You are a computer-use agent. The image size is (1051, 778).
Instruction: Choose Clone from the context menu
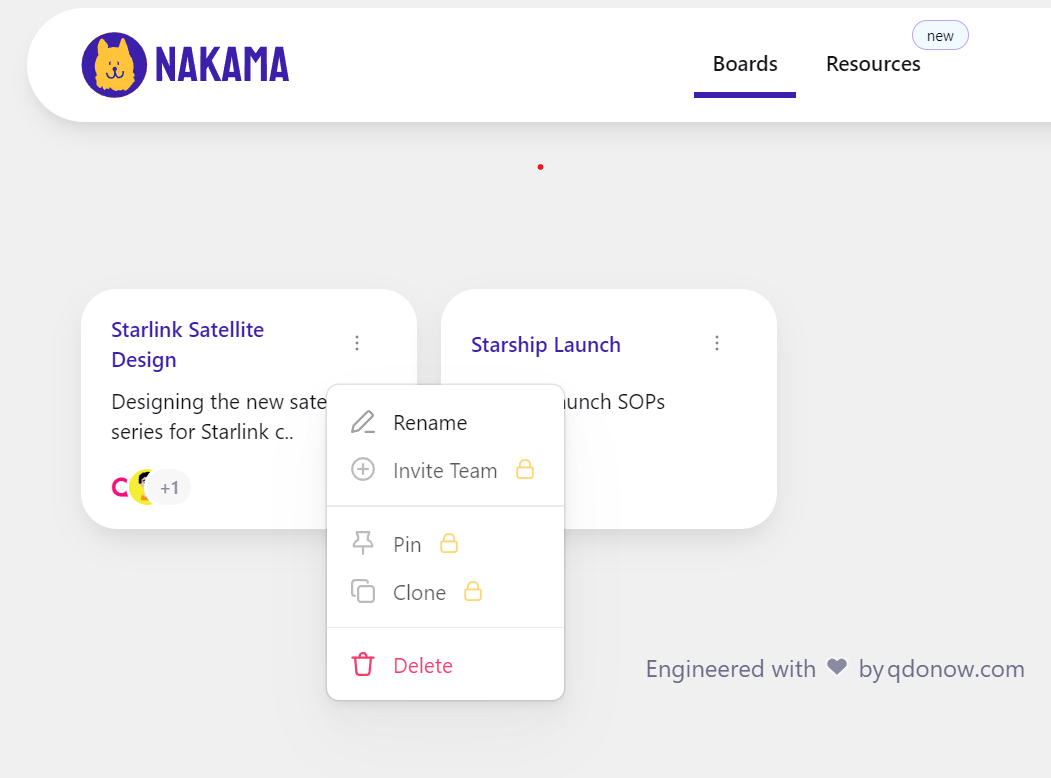[445, 592]
